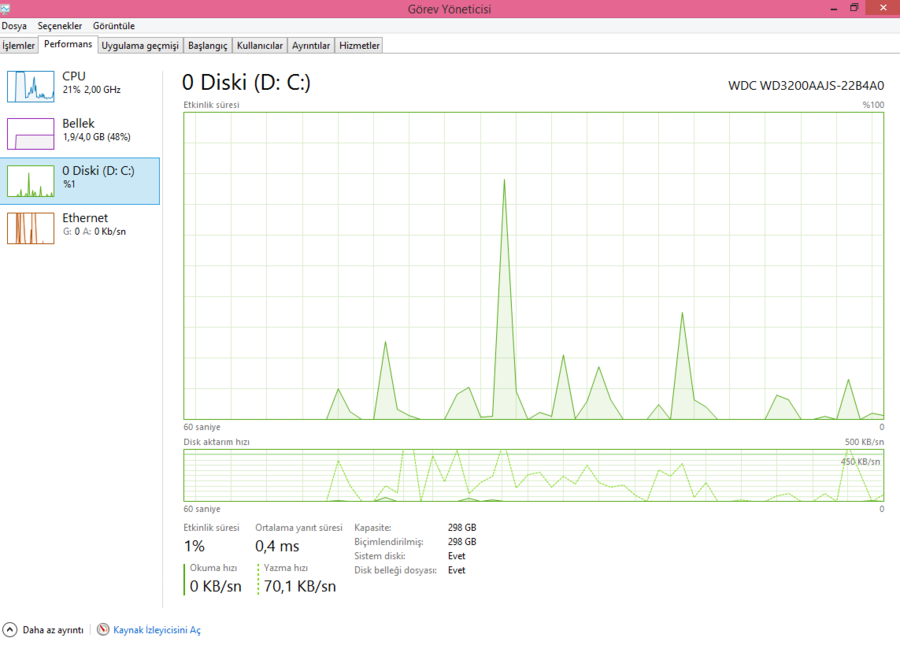Click the Disk aktarım hızı transfer graph
This screenshot has height=649, width=900.
[534, 476]
